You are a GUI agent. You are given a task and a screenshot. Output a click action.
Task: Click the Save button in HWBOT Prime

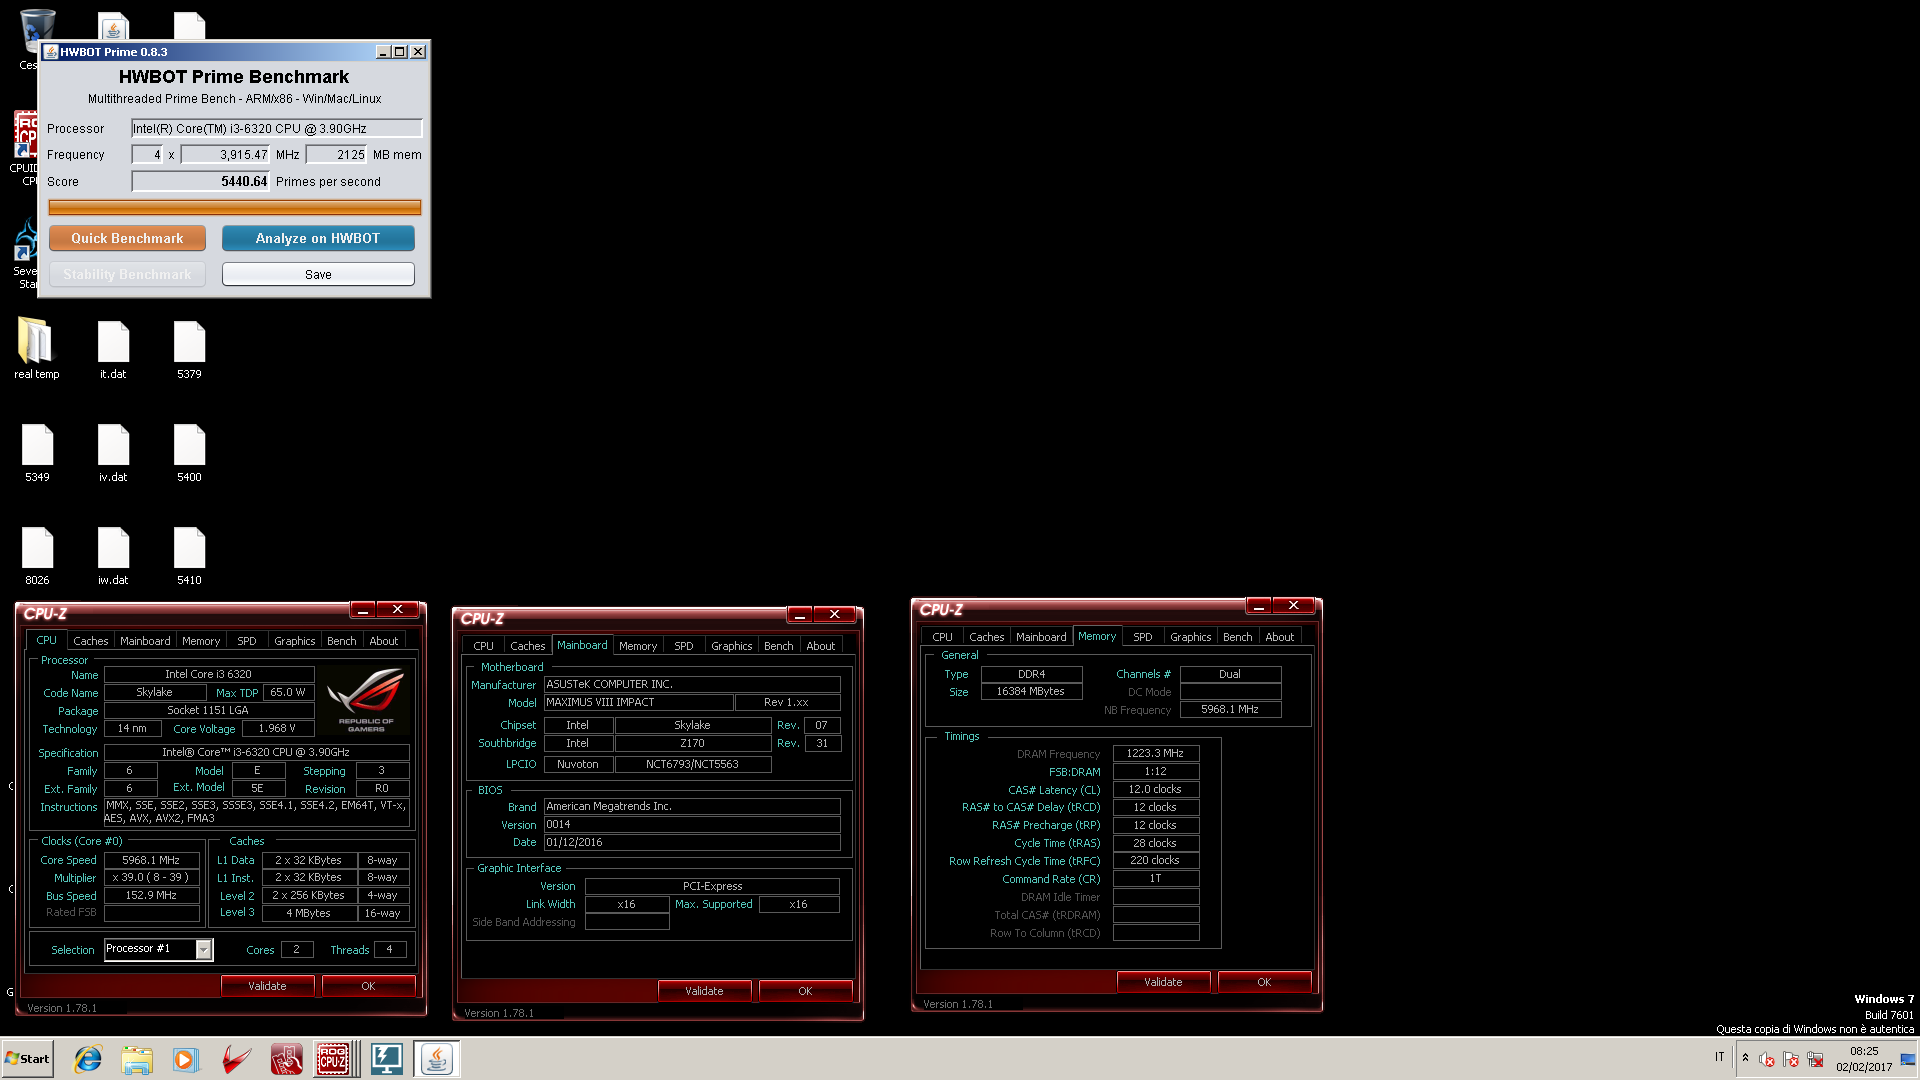point(318,274)
